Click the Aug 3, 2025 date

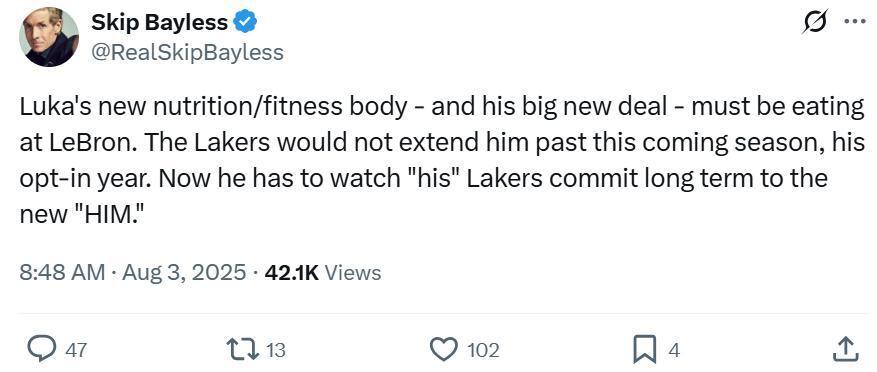(x=184, y=272)
